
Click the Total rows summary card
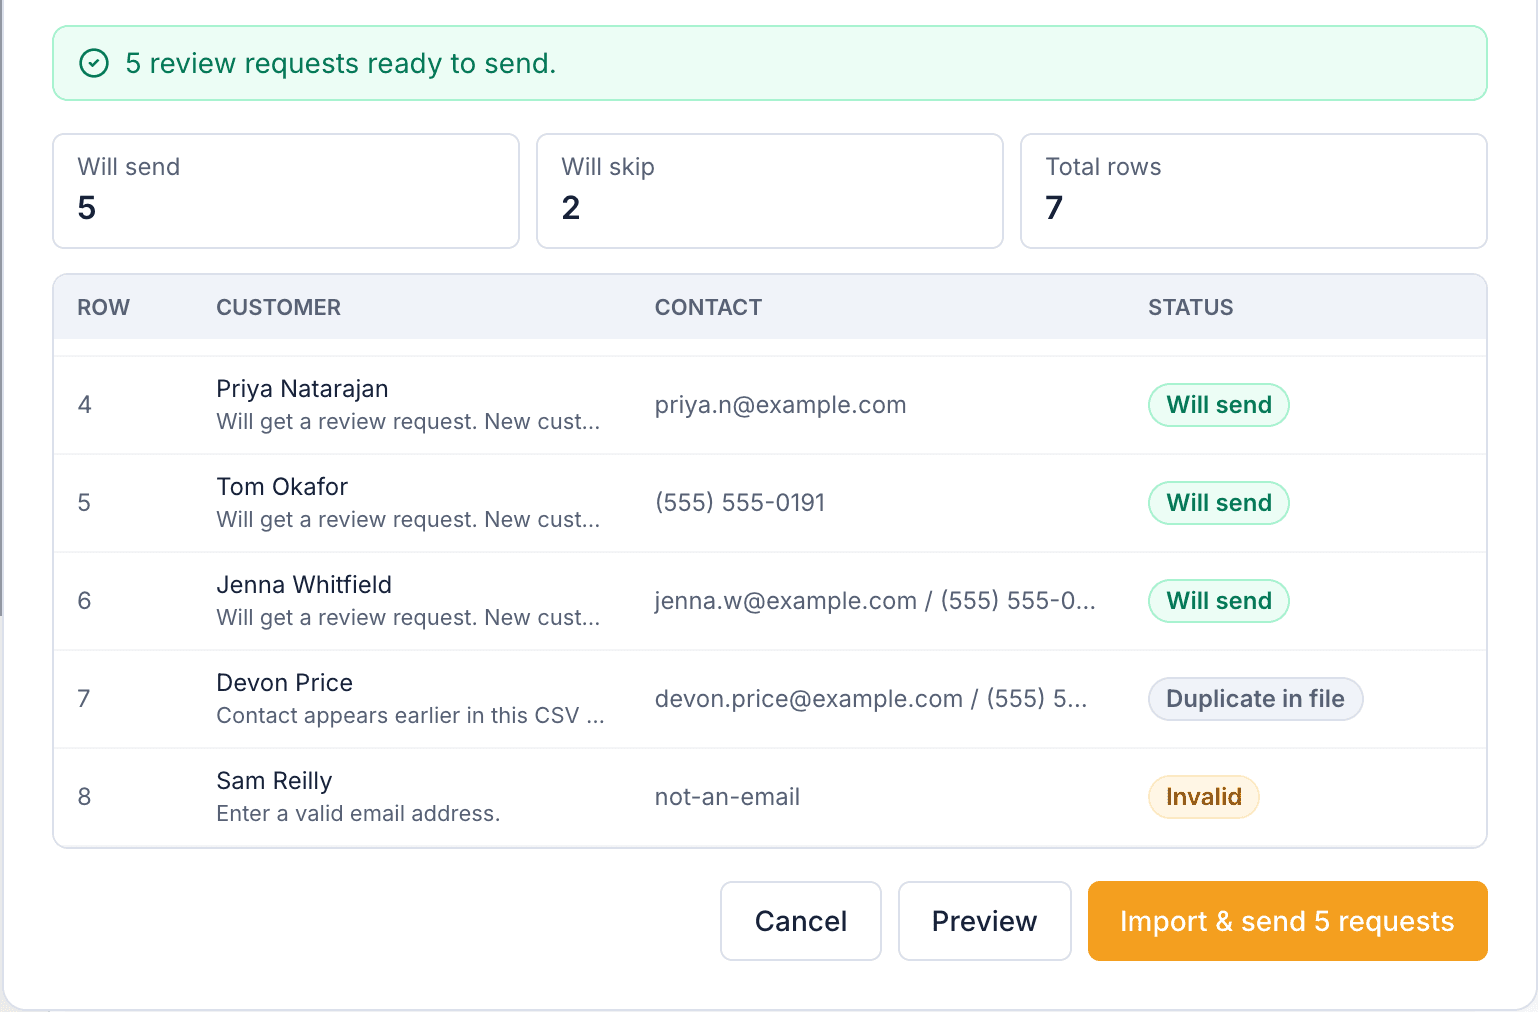1254,191
